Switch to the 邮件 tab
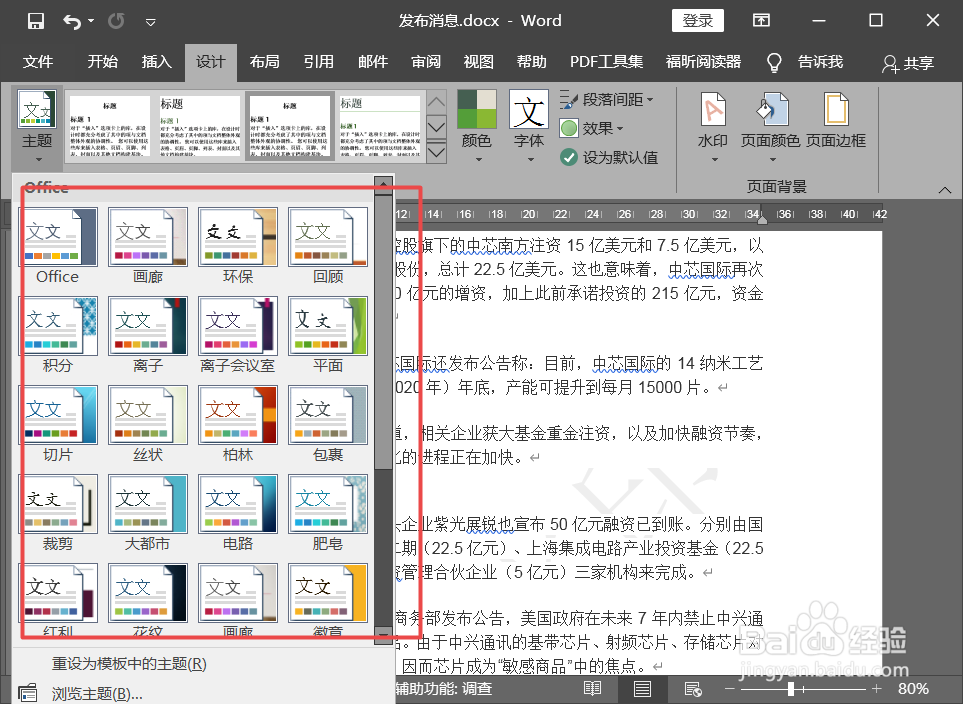This screenshot has width=963, height=704. point(373,61)
